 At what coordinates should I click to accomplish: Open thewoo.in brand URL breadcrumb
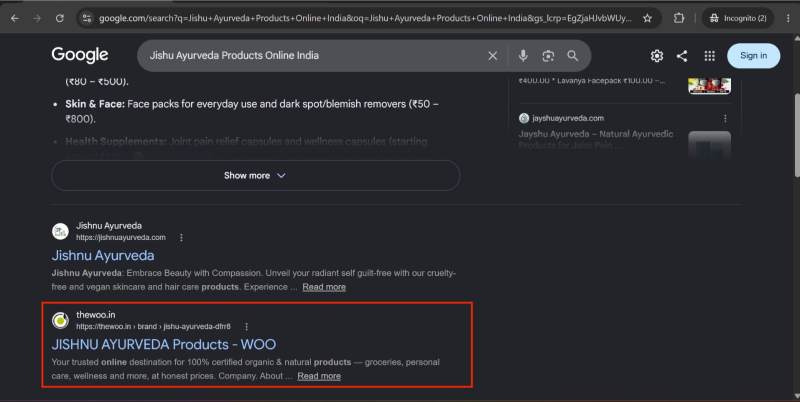pos(153,326)
